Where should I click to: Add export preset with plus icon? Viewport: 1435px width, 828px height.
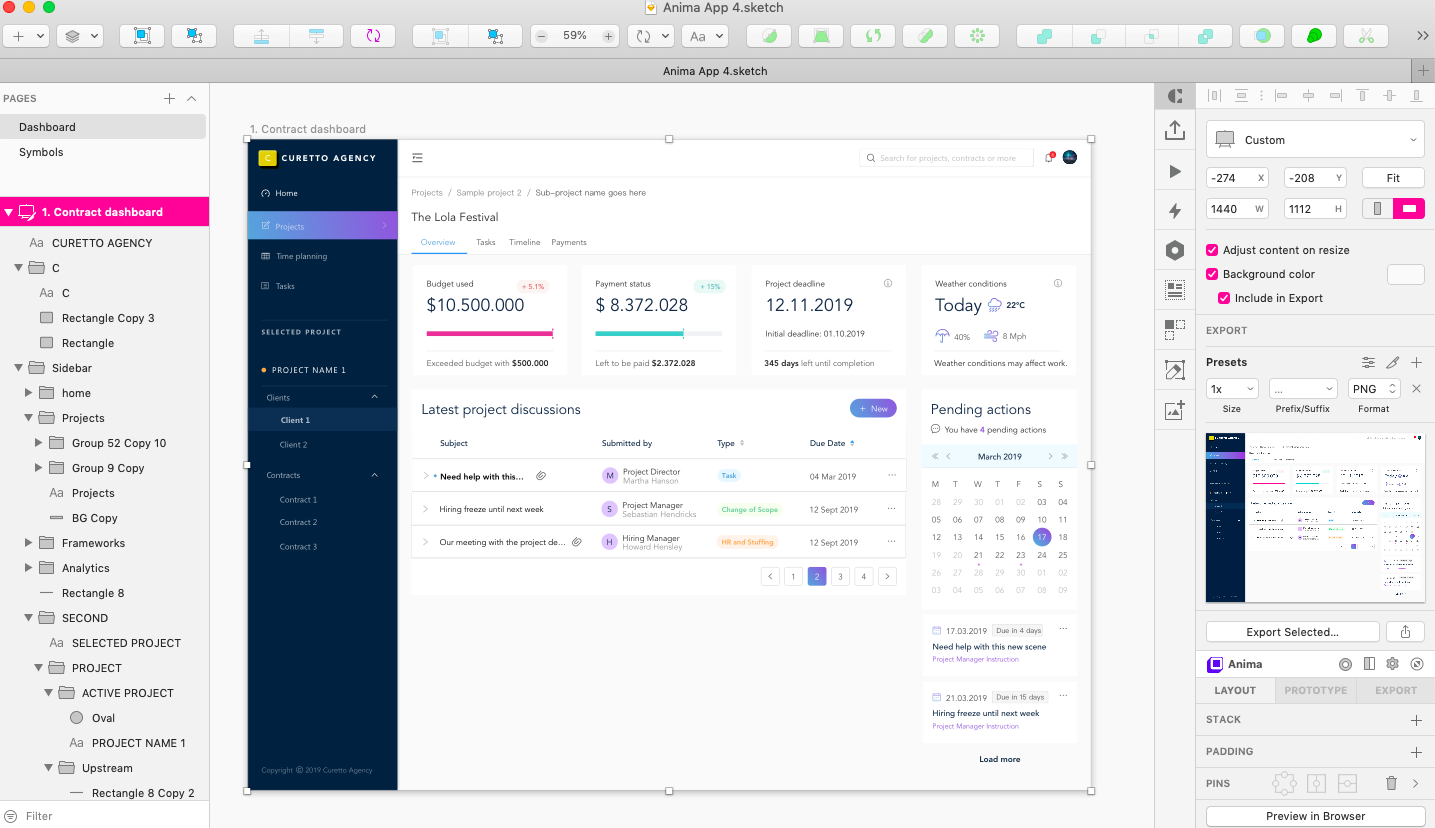[1416, 362]
